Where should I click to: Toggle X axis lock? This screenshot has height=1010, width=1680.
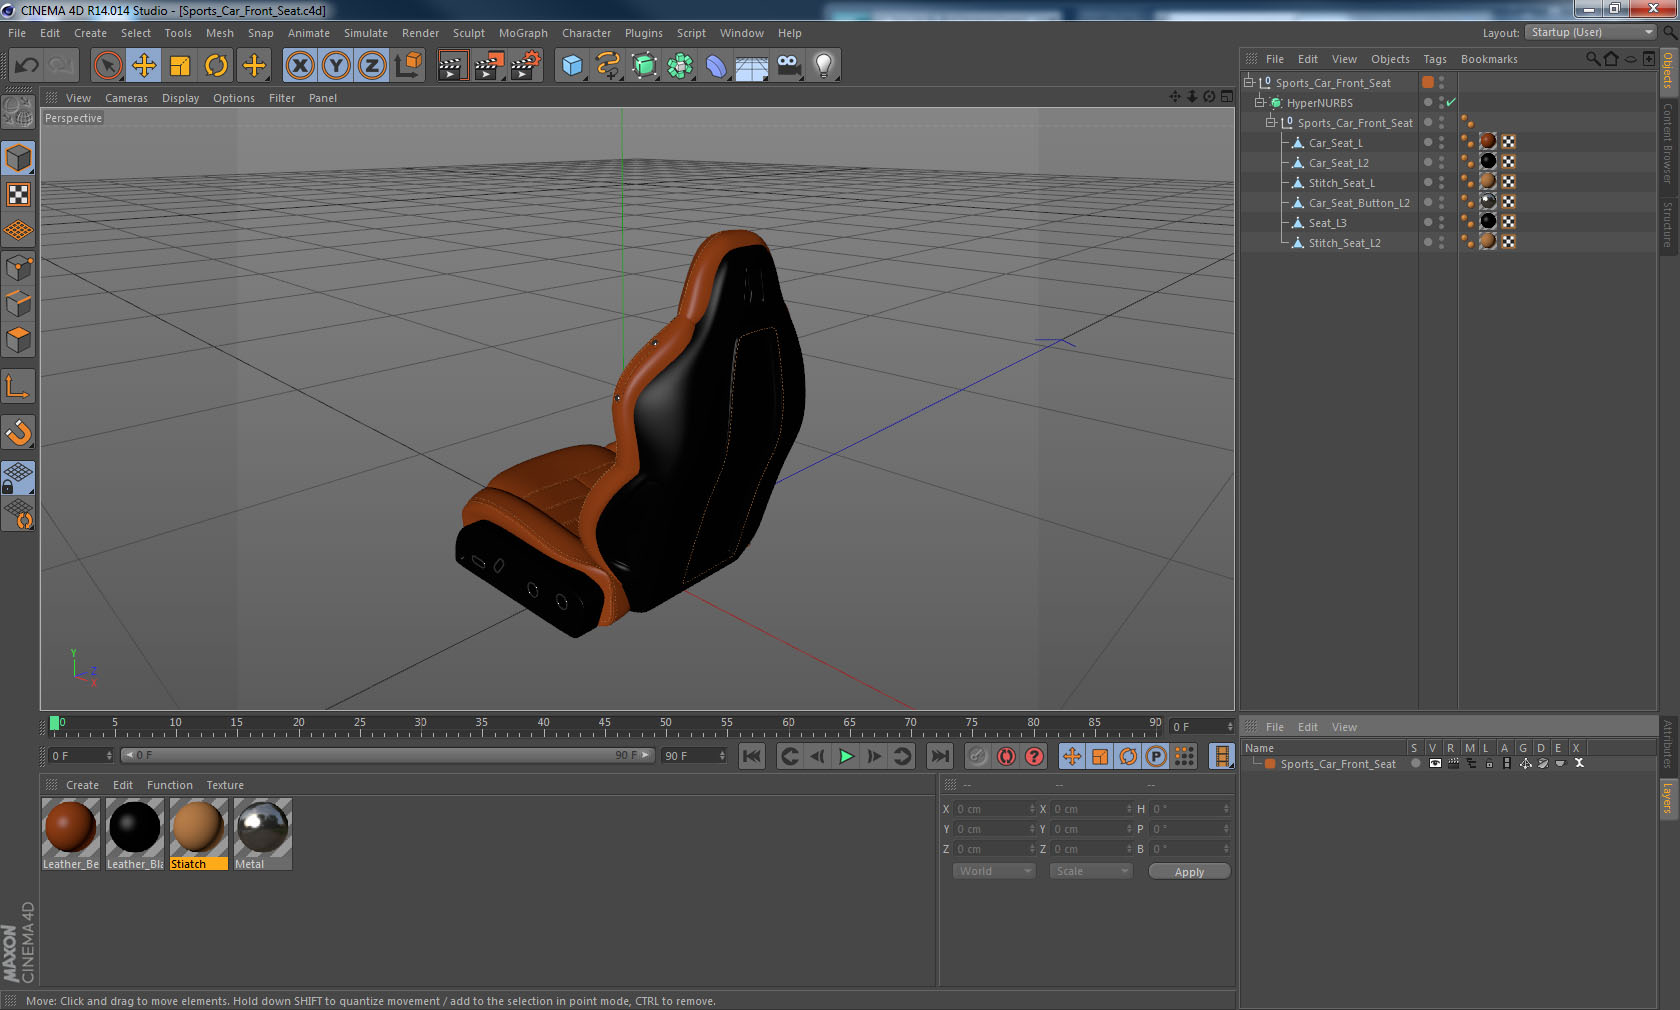(299, 66)
